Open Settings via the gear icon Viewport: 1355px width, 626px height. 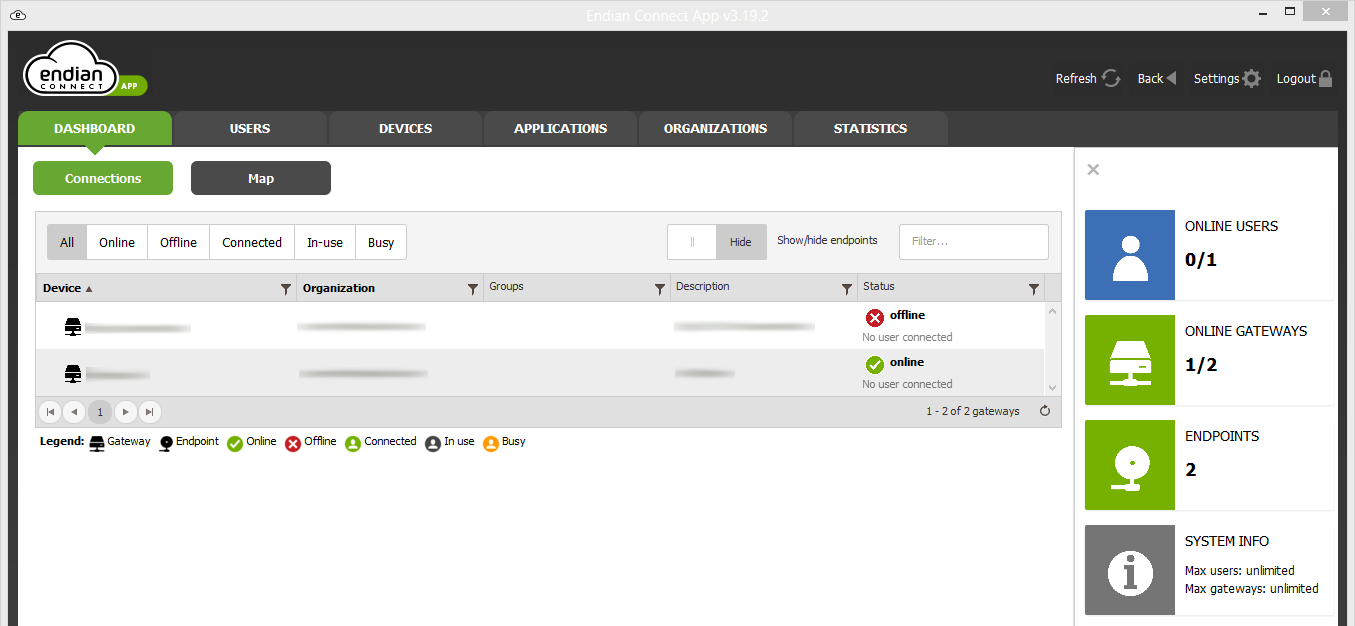pyautogui.click(x=1252, y=78)
